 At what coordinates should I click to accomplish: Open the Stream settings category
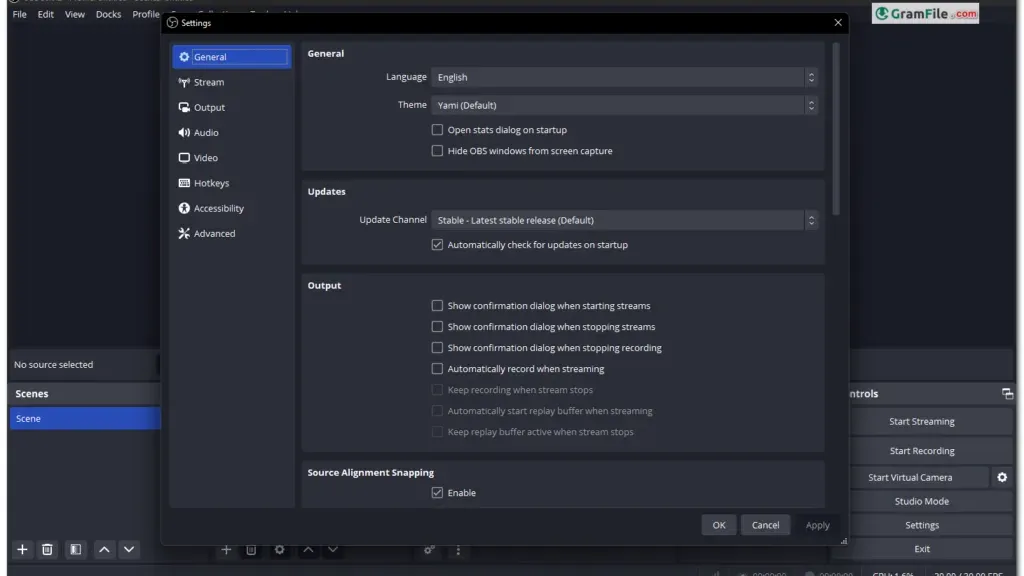[232, 82]
